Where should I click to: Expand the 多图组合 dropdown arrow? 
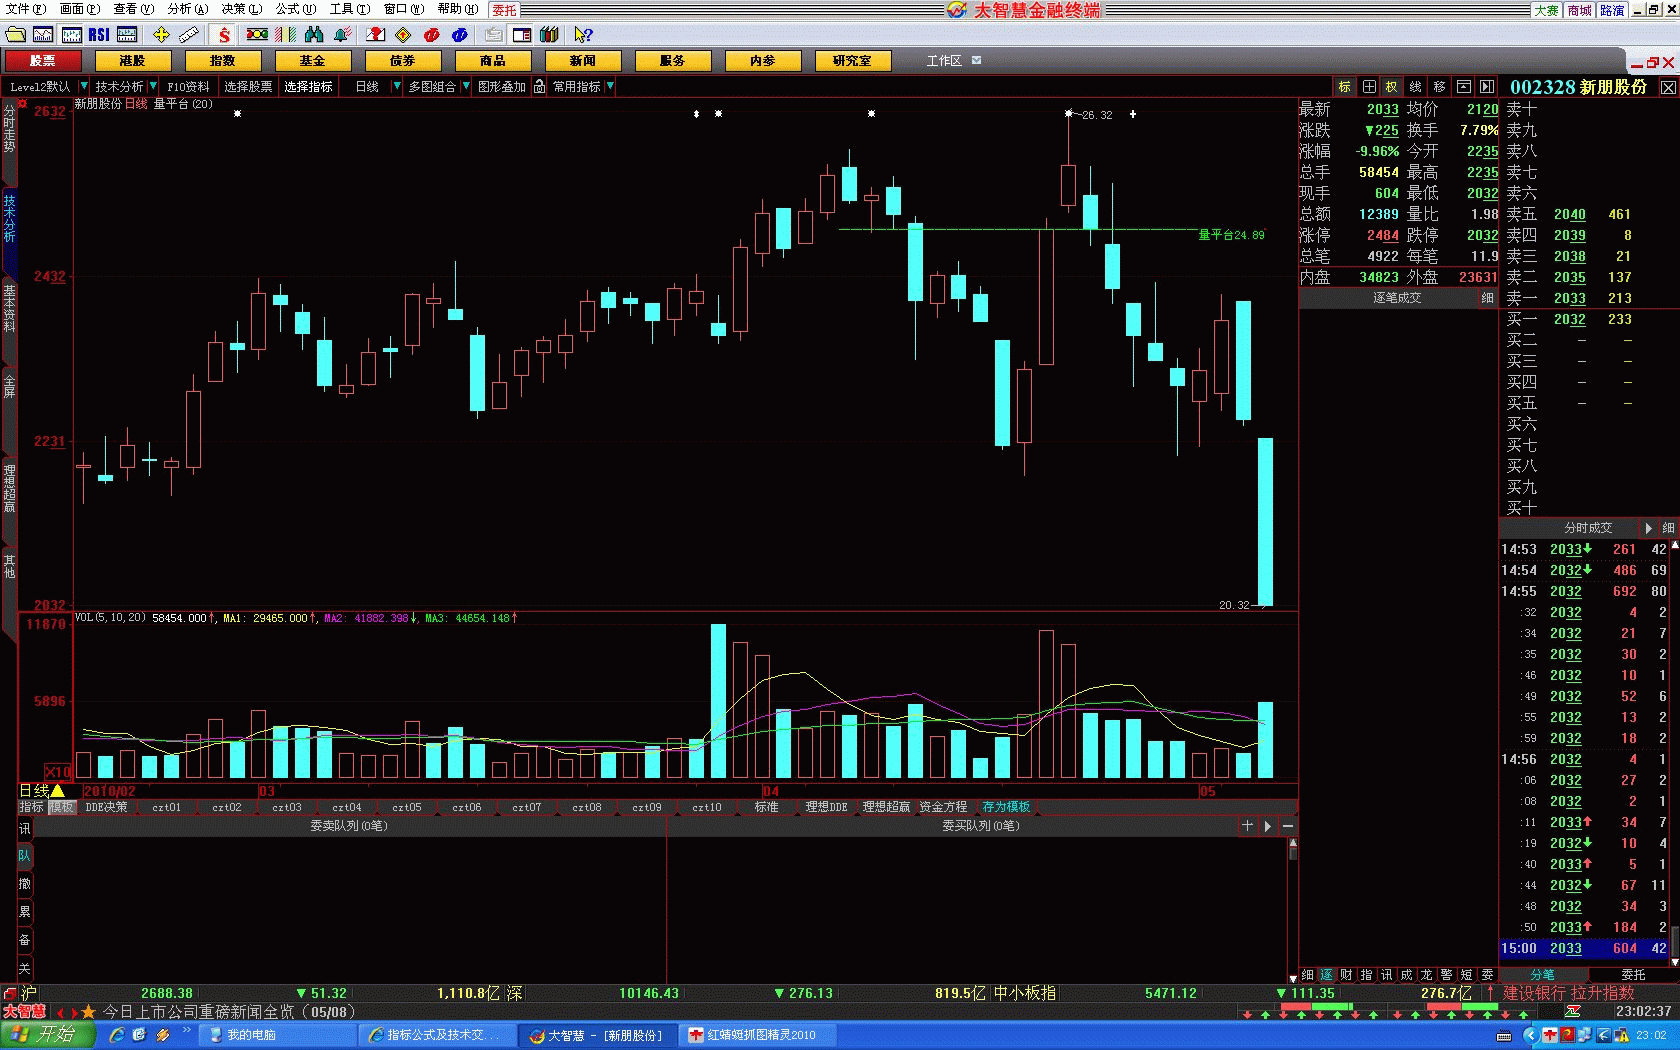click(465, 87)
